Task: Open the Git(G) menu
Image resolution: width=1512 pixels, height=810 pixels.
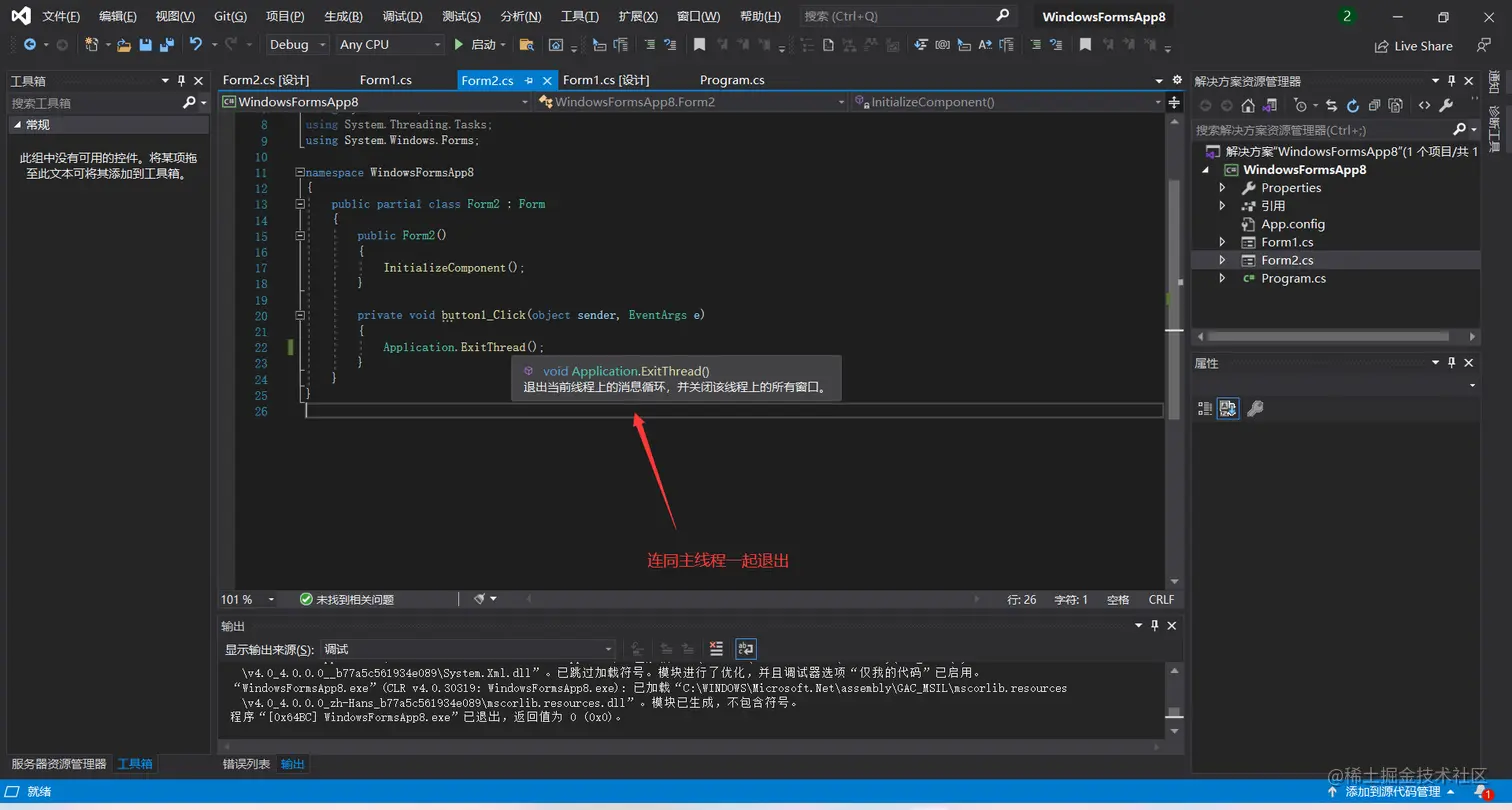Action: (x=231, y=16)
